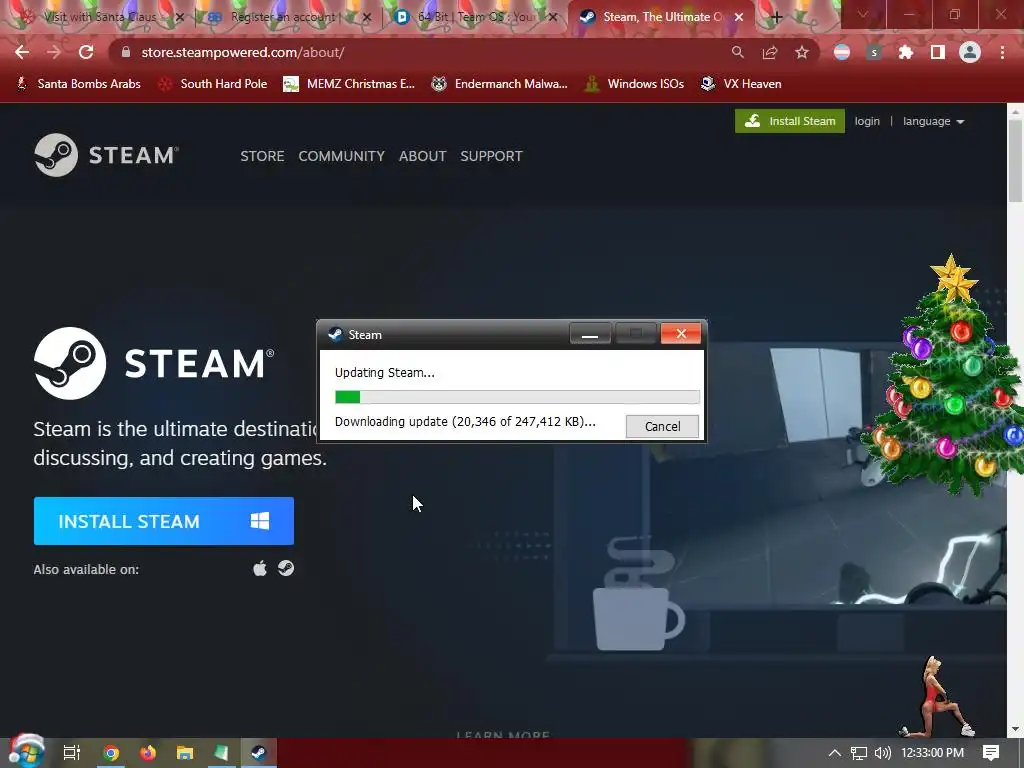Open the notification center icon
The height and width of the screenshot is (768, 1024).
(x=991, y=753)
